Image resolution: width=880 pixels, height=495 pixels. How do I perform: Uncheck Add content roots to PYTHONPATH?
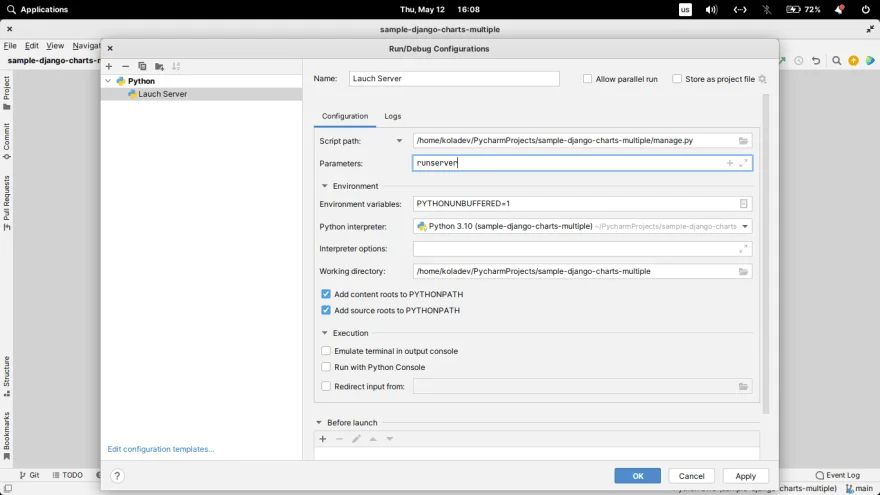coord(326,294)
